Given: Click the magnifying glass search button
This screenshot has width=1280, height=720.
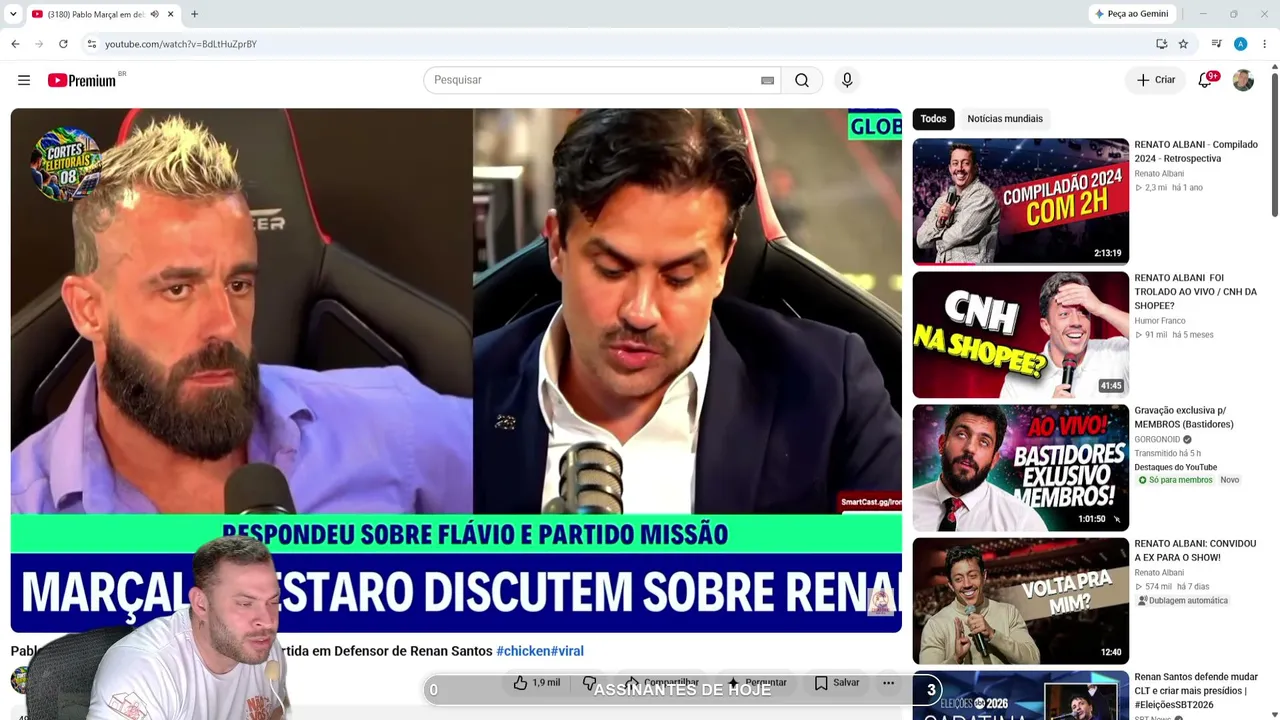Looking at the screenshot, I should click(x=802, y=80).
